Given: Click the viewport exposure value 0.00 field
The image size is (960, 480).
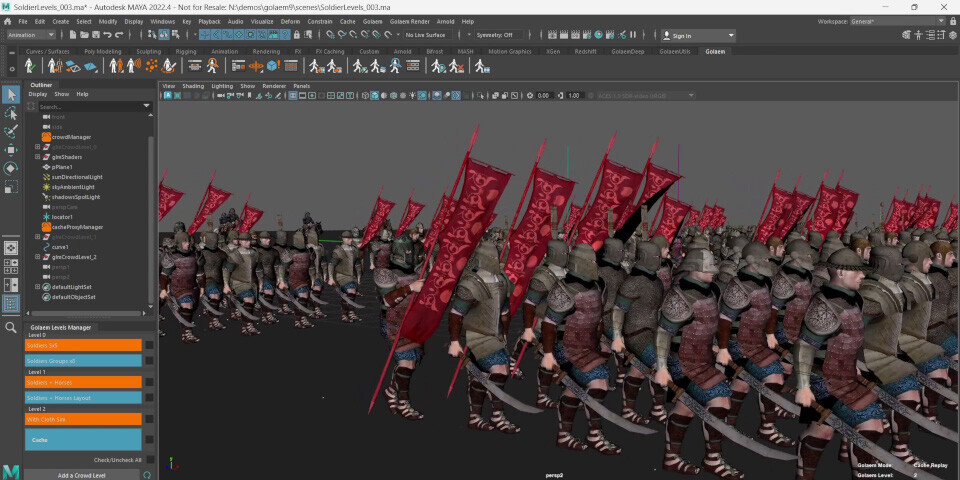Looking at the screenshot, I should [544, 96].
